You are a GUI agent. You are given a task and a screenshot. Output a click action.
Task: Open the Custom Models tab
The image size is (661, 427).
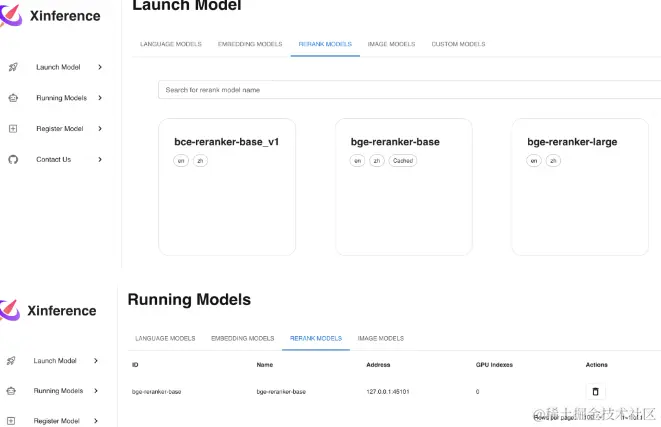(x=458, y=44)
